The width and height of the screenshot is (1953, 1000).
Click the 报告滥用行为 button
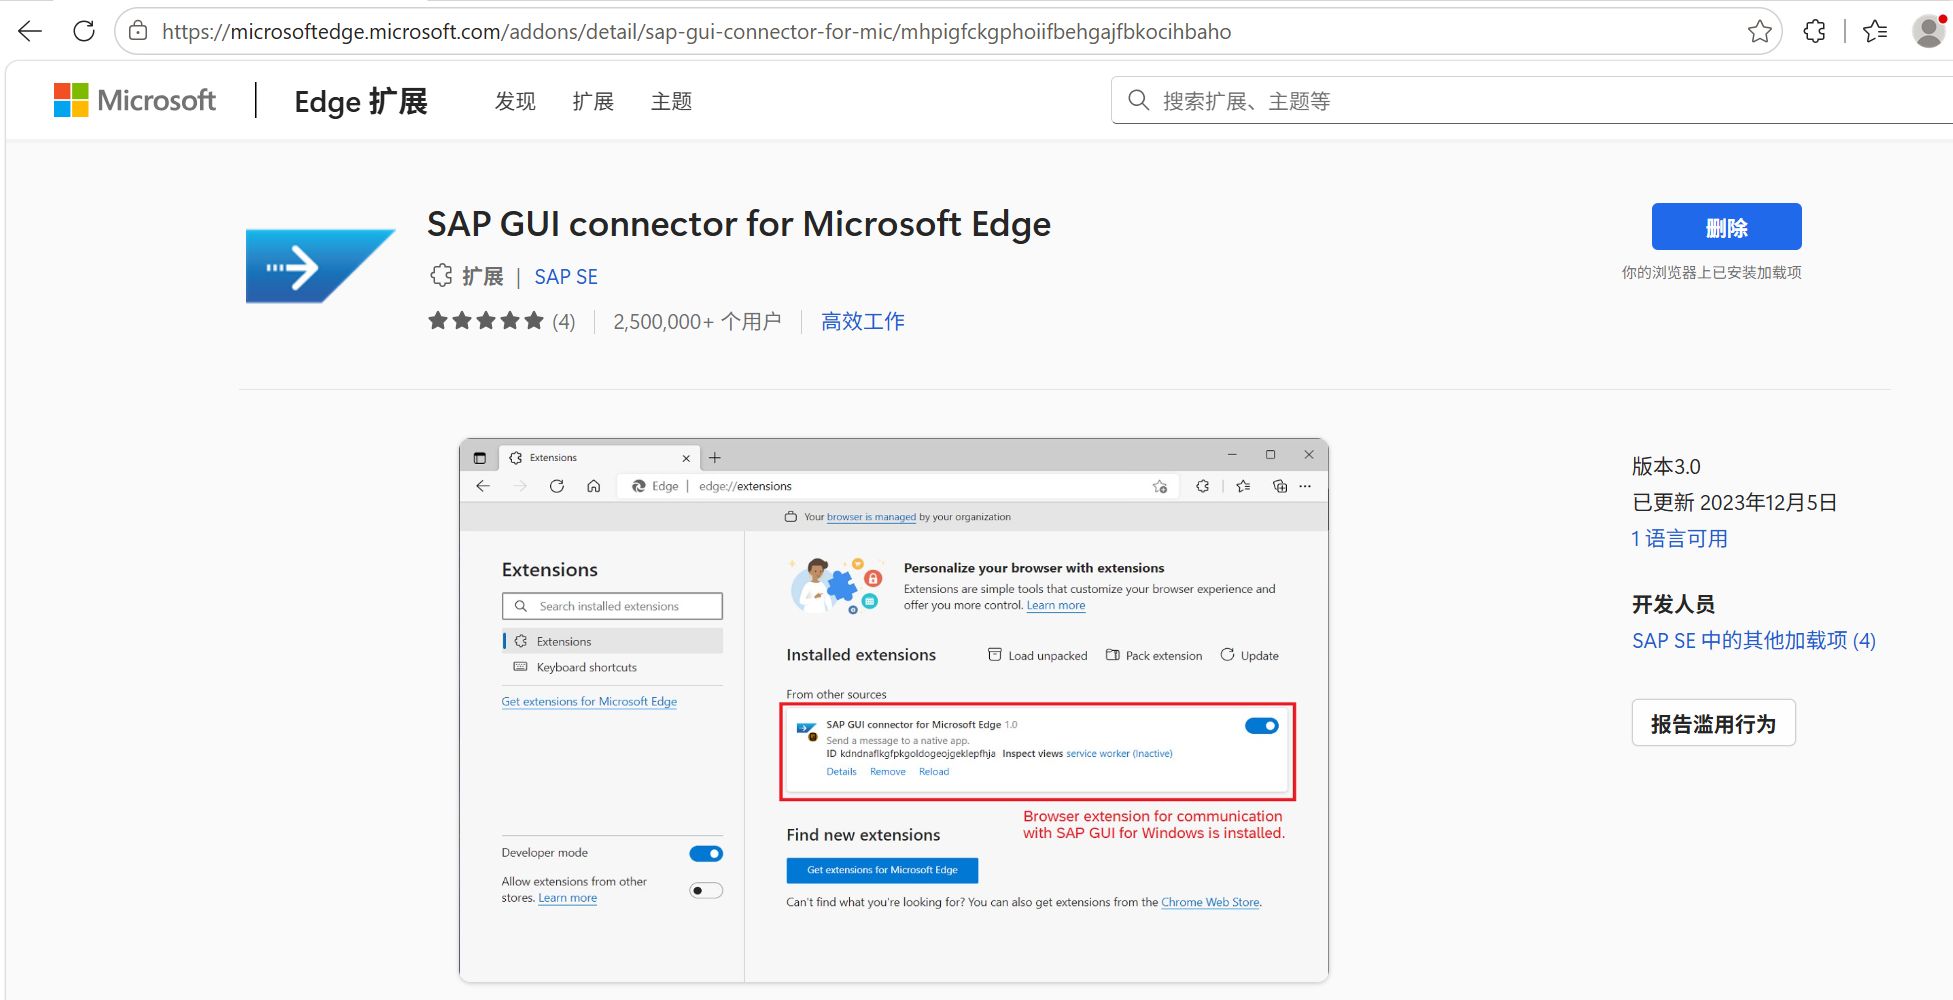1713,723
